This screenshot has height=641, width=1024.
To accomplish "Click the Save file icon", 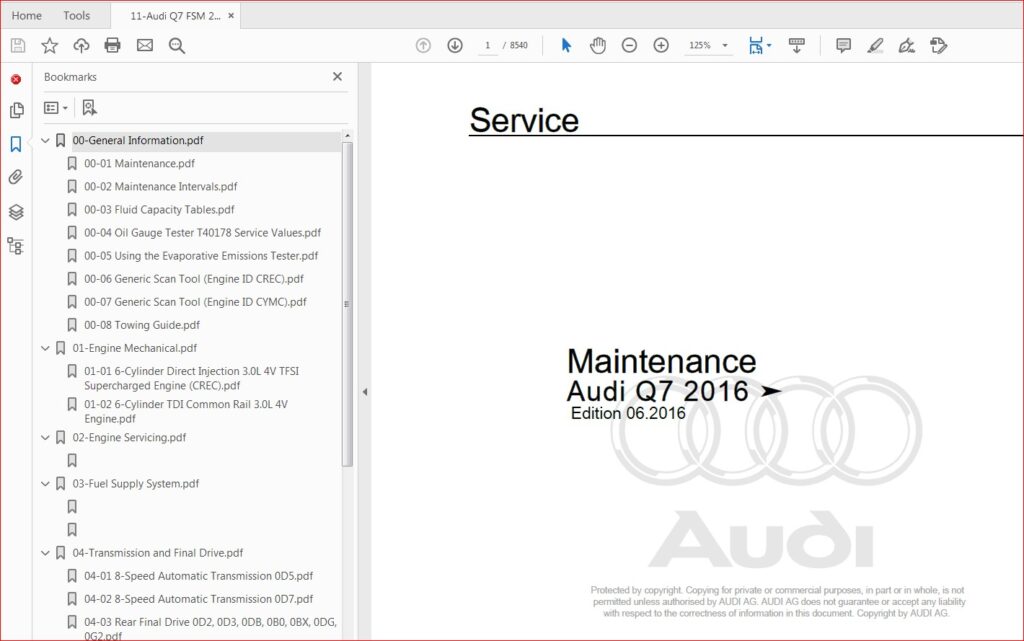I will [x=18, y=45].
